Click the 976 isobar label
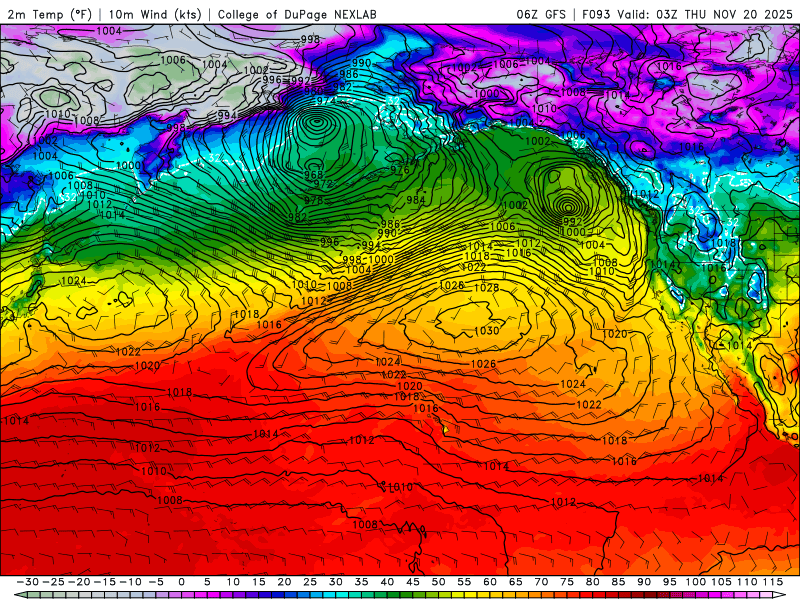The width and height of the screenshot is (800, 600). tap(399, 170)
